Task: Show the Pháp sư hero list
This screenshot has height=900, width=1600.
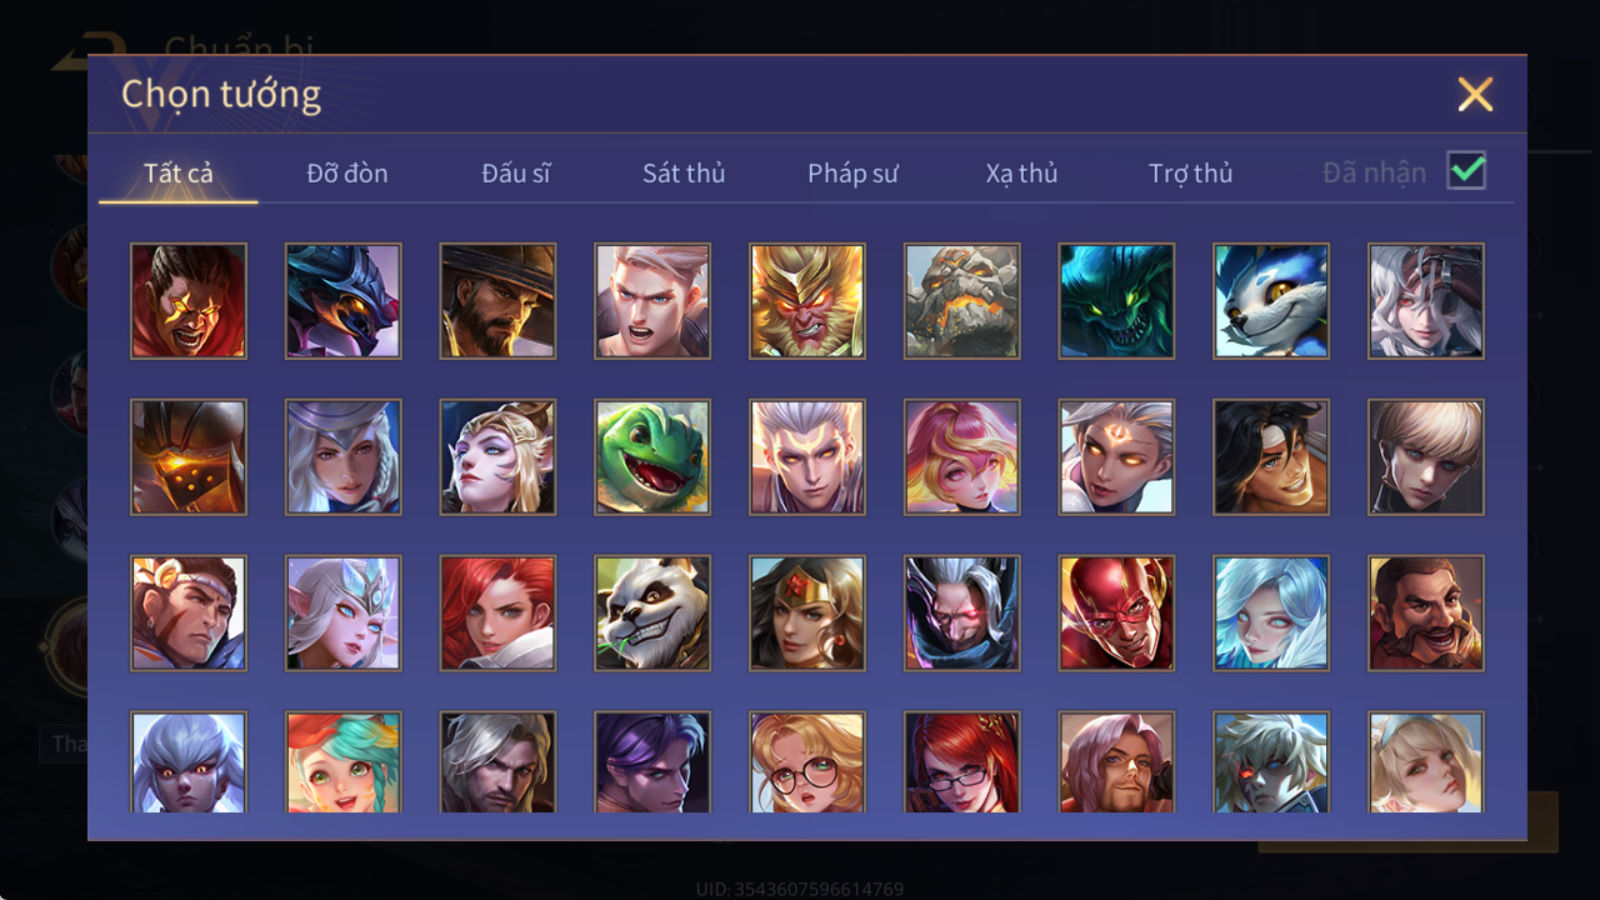Action: point(852,173)
